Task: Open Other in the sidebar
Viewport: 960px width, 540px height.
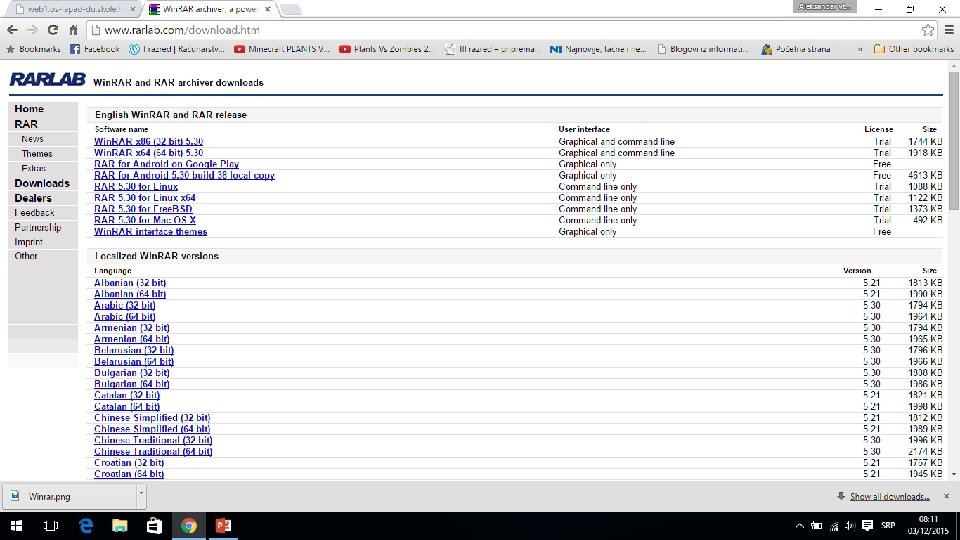Action: point(26,256)
